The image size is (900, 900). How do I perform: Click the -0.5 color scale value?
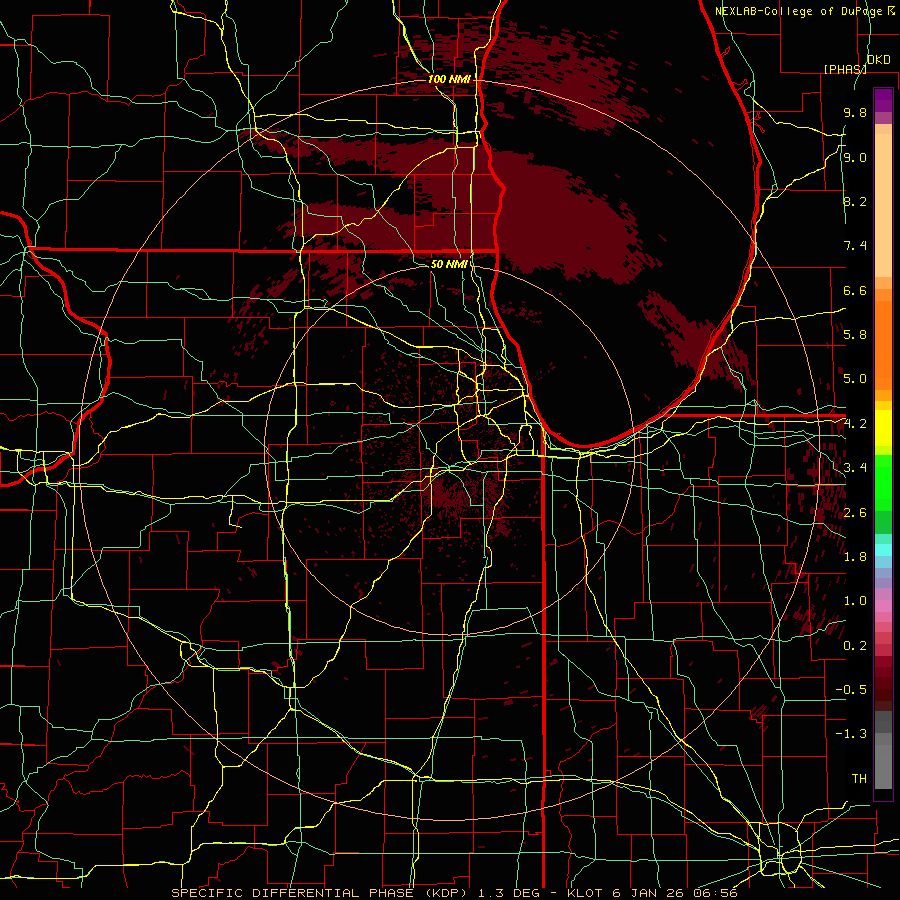[x=851, y=690]
